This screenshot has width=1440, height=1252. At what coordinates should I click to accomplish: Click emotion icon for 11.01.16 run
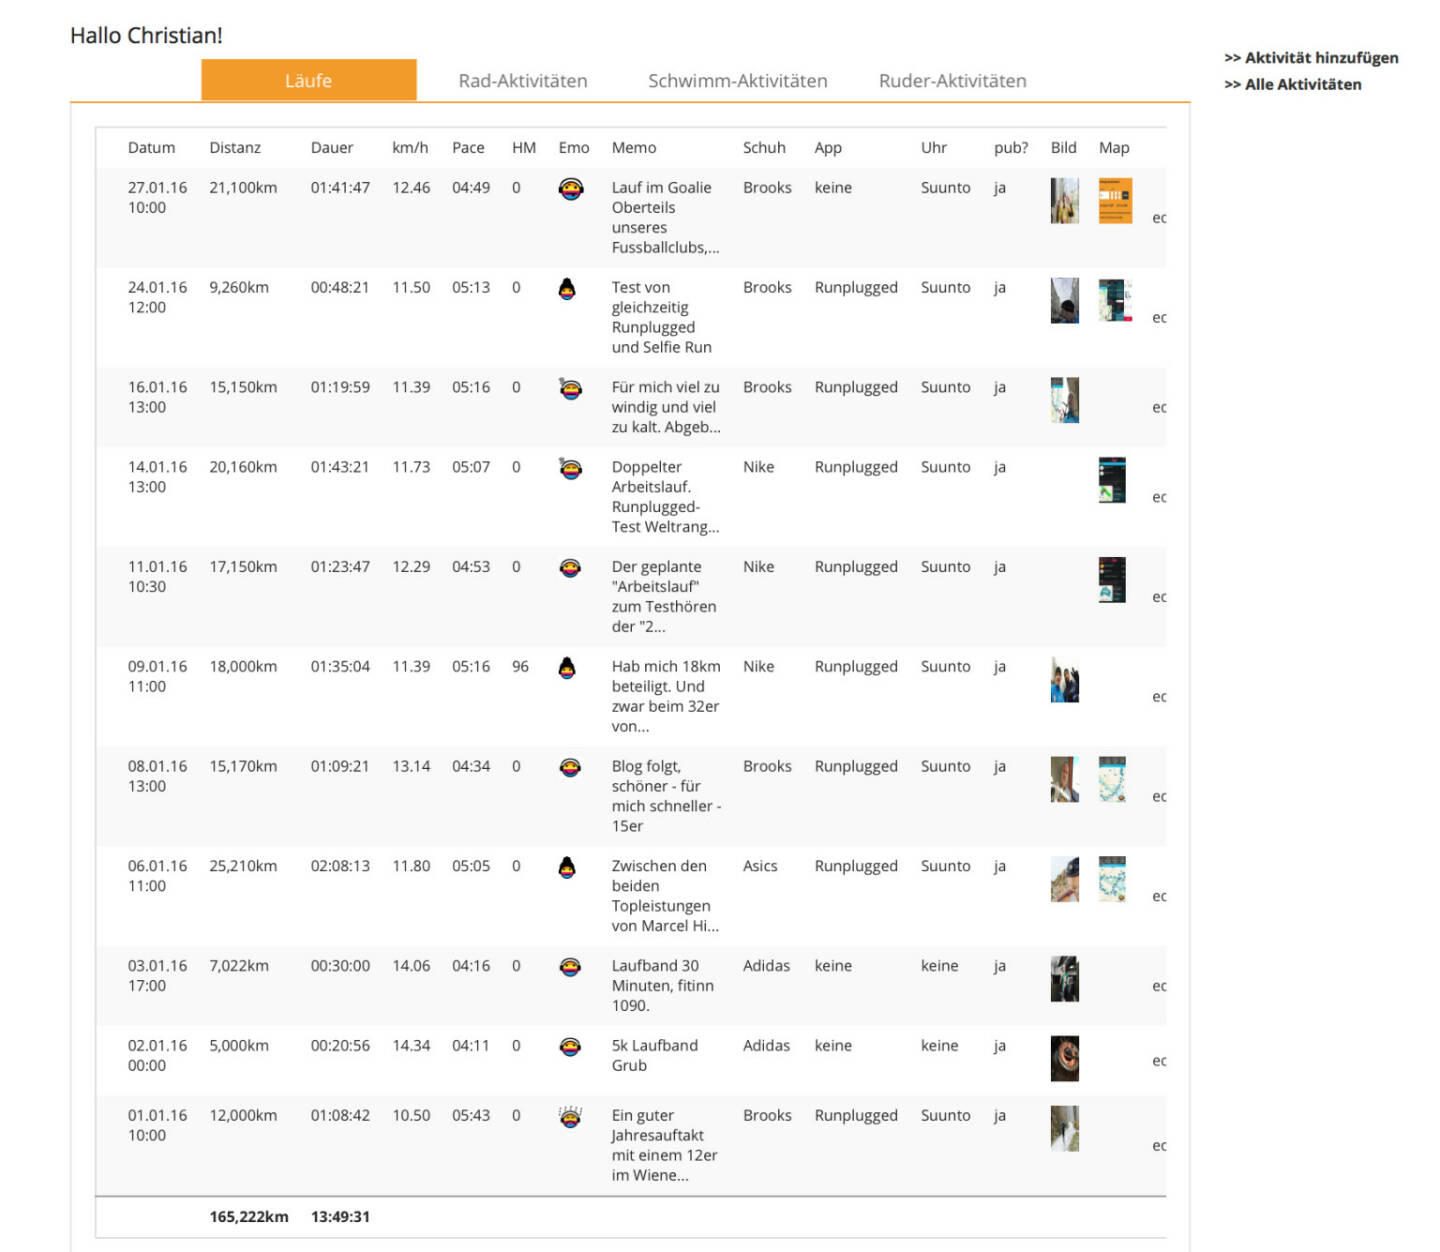click(x=570, y=568)
